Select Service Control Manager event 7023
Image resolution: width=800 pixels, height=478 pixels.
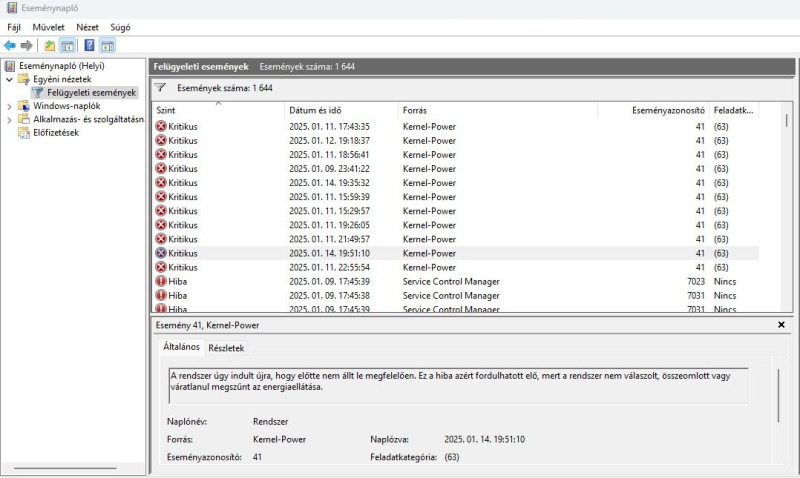[x=456, y=281]
